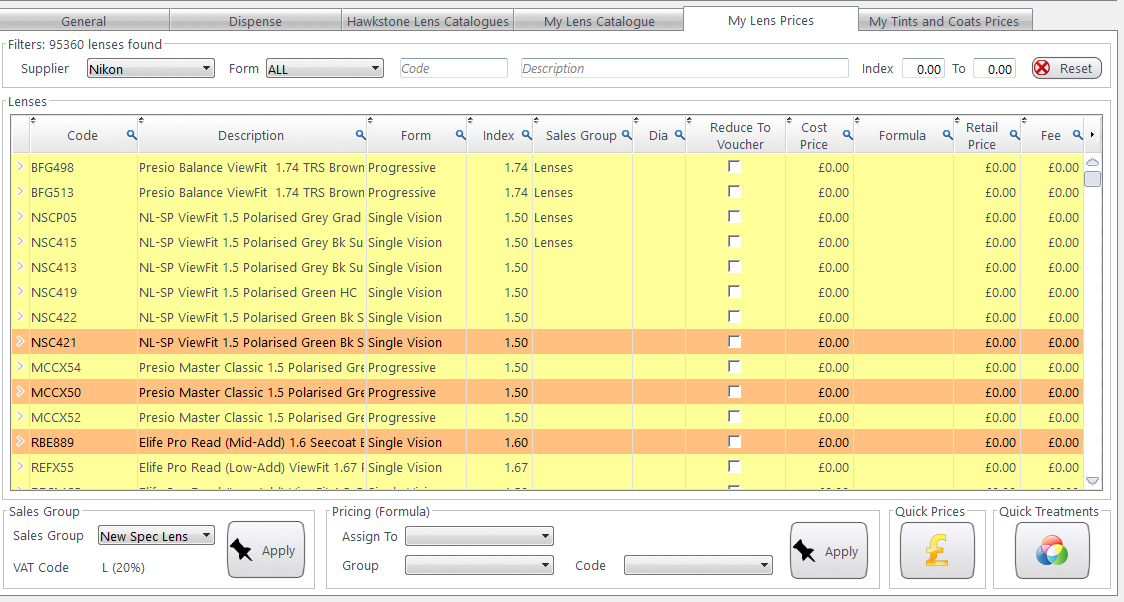Viewport: 1124px width, 602px height.
Task: Click the Fee column magnifier icon
Action: click(1077, 135)
